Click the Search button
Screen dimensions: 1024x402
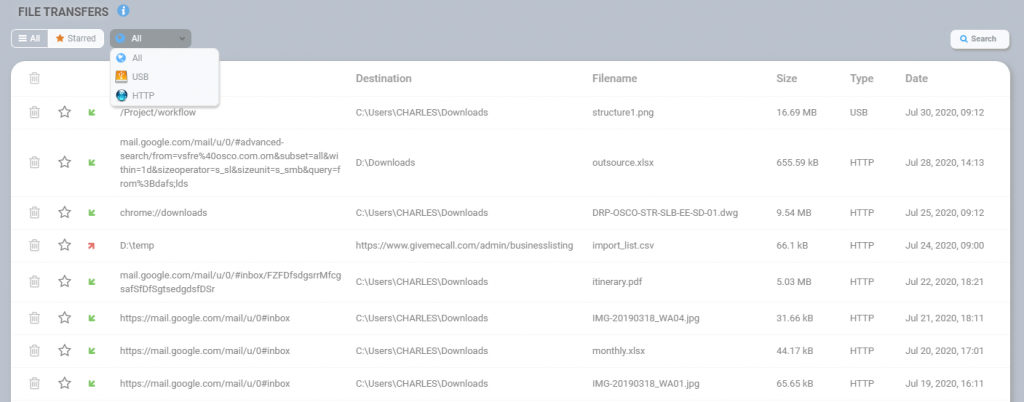(979, 39)
